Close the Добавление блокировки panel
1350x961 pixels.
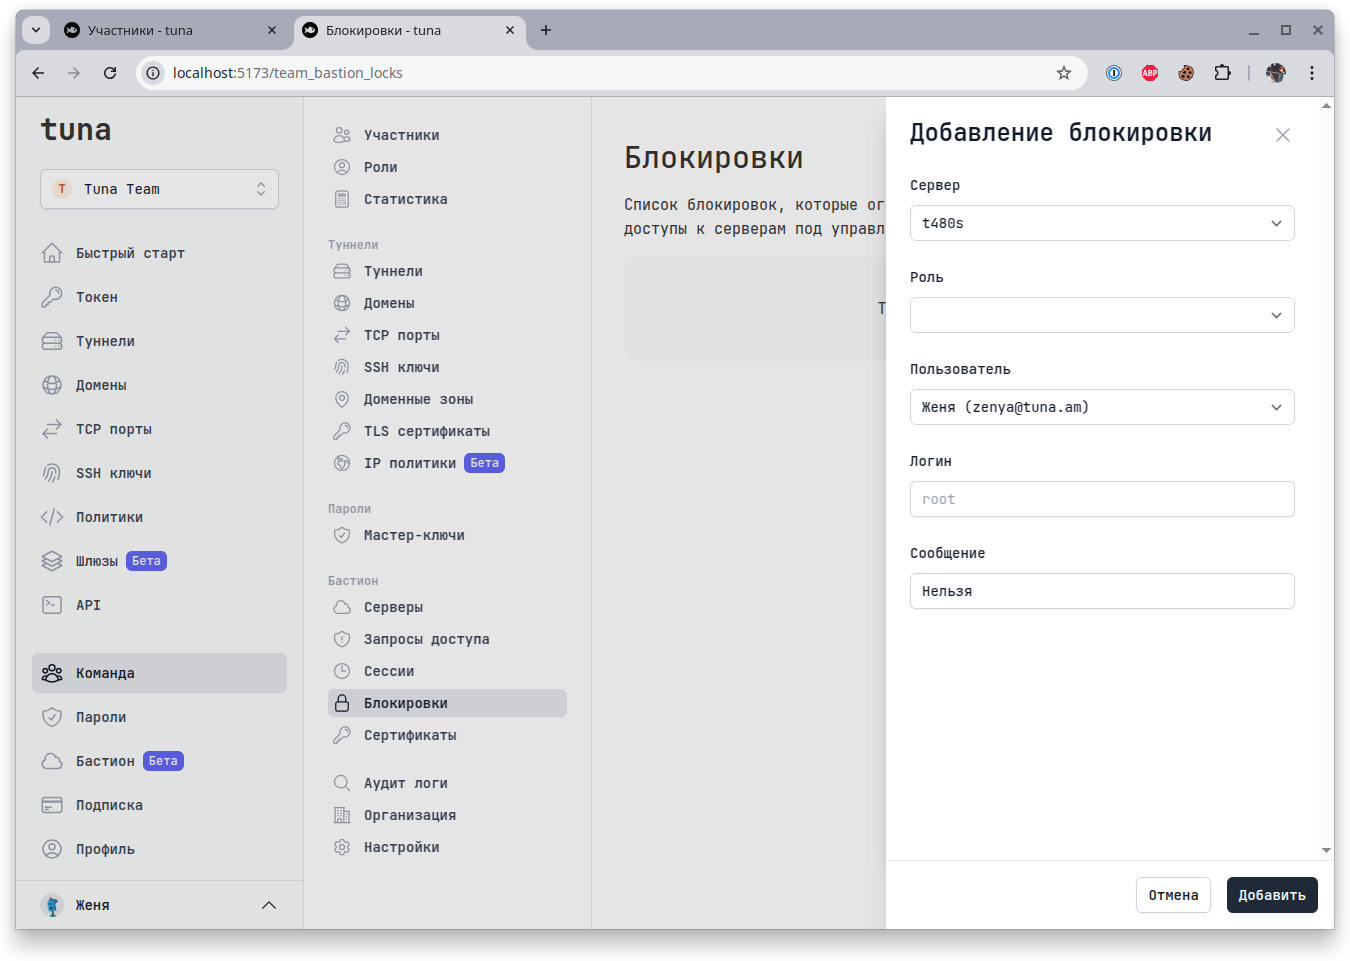(1282, 135)
